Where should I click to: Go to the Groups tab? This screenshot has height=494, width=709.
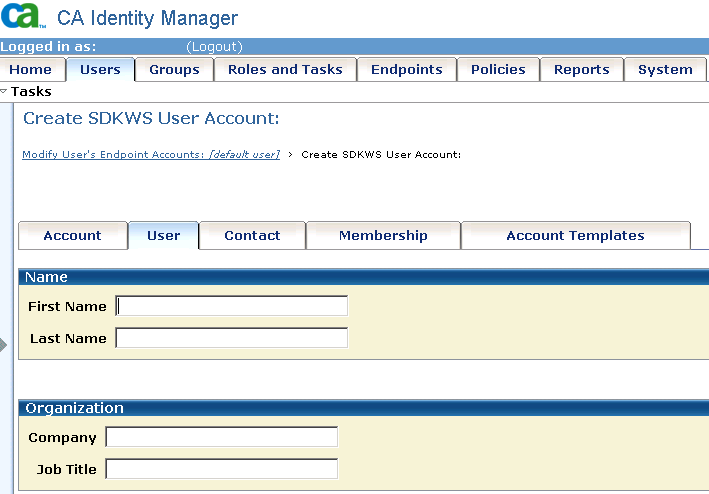click(174, 69)
